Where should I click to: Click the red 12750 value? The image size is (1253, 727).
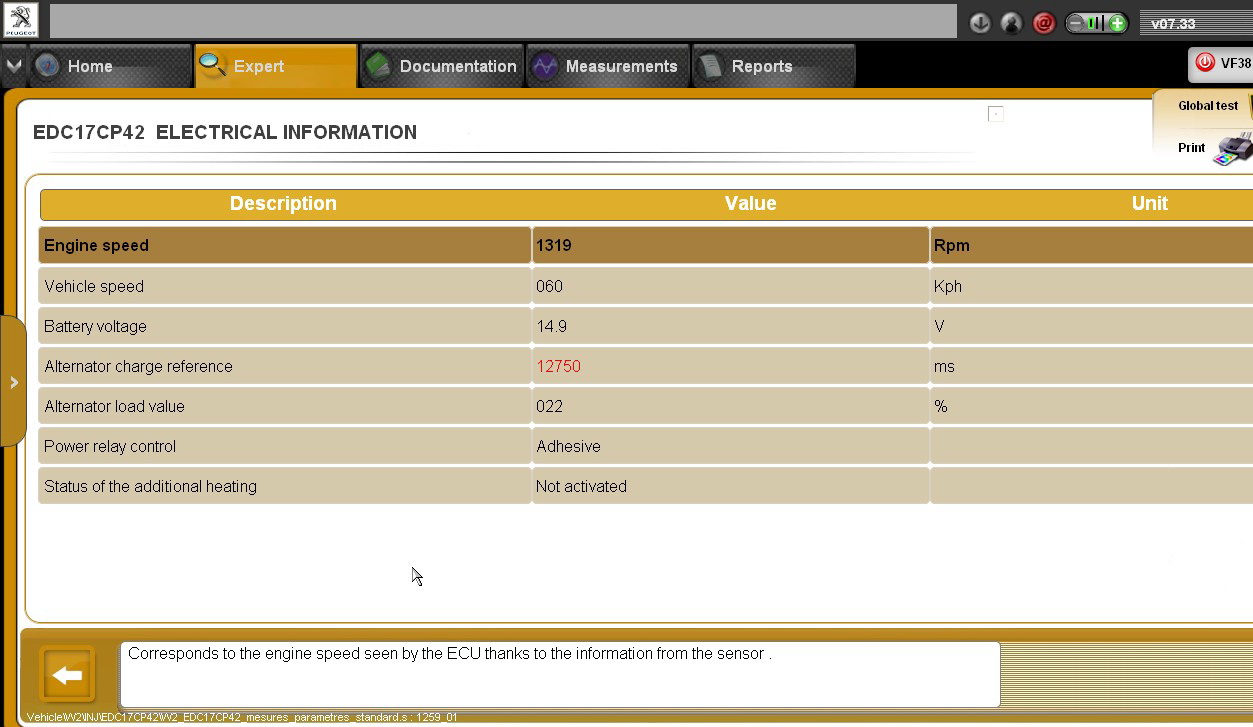coord(558,366)
